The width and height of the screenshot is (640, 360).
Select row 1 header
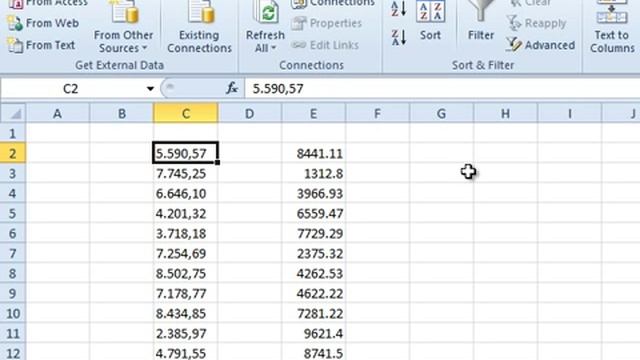[x=13, y=133]
